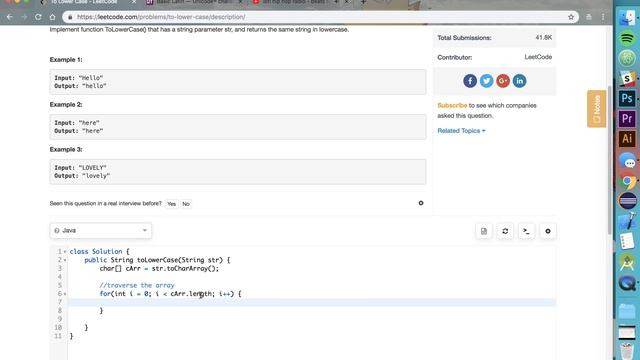Collapse the toLowerCase method fold arrow on line 2
The width and height of the screenshot is (640, 360).
point(65,260)
